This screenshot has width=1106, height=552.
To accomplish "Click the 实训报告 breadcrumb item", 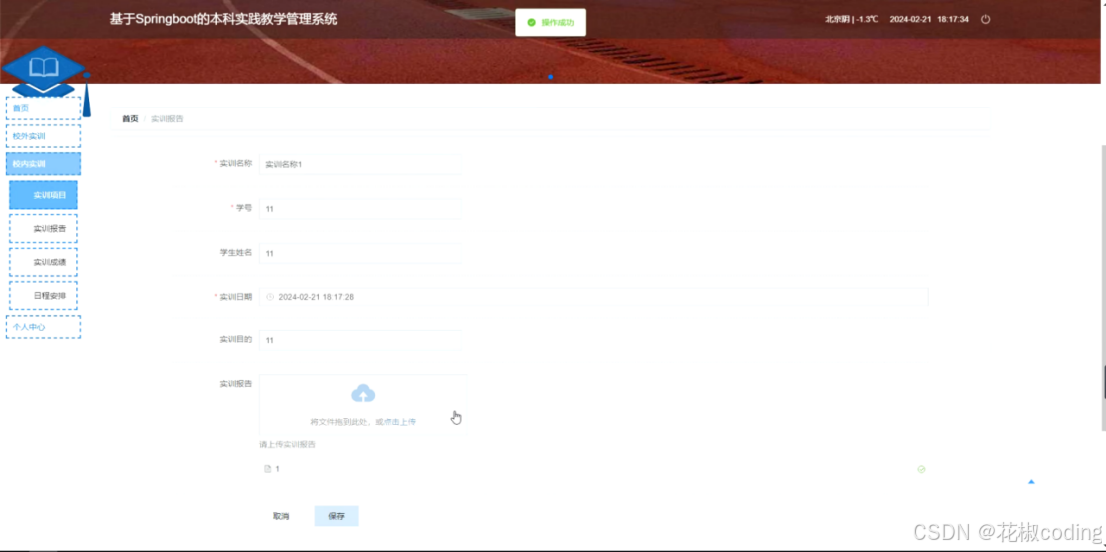I will click(167, 118).
